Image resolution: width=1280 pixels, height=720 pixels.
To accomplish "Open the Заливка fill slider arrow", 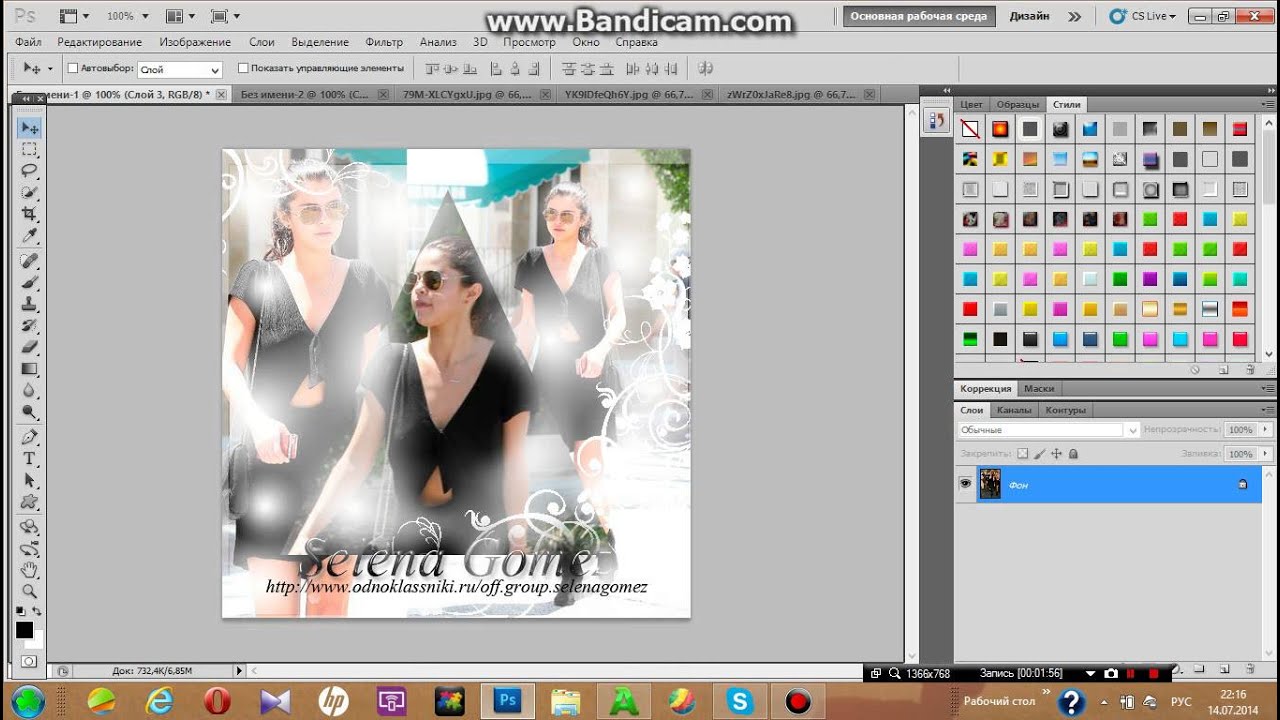I will tap(1266, 454).
